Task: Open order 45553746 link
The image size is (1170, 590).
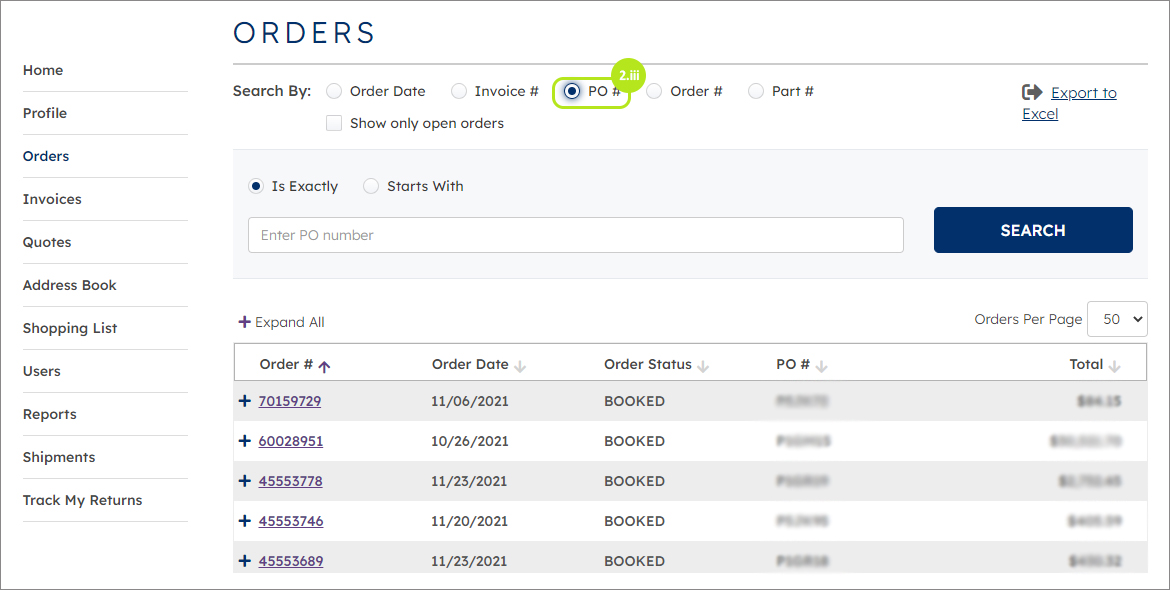Action: [291, 521]
